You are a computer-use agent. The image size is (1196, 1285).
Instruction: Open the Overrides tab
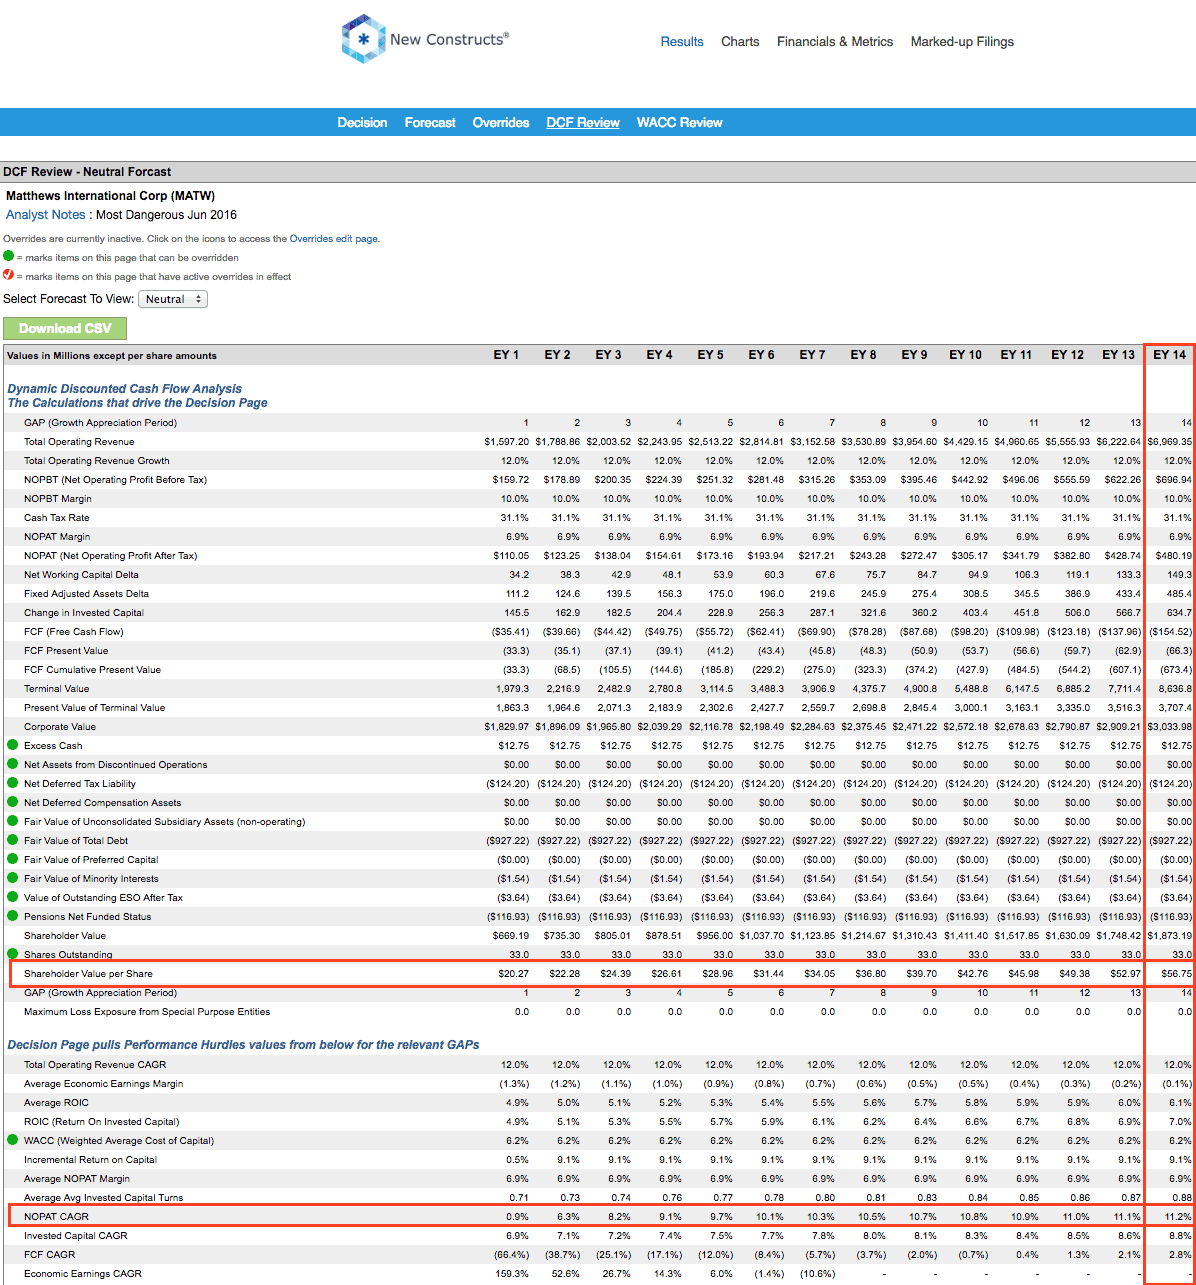501,123
